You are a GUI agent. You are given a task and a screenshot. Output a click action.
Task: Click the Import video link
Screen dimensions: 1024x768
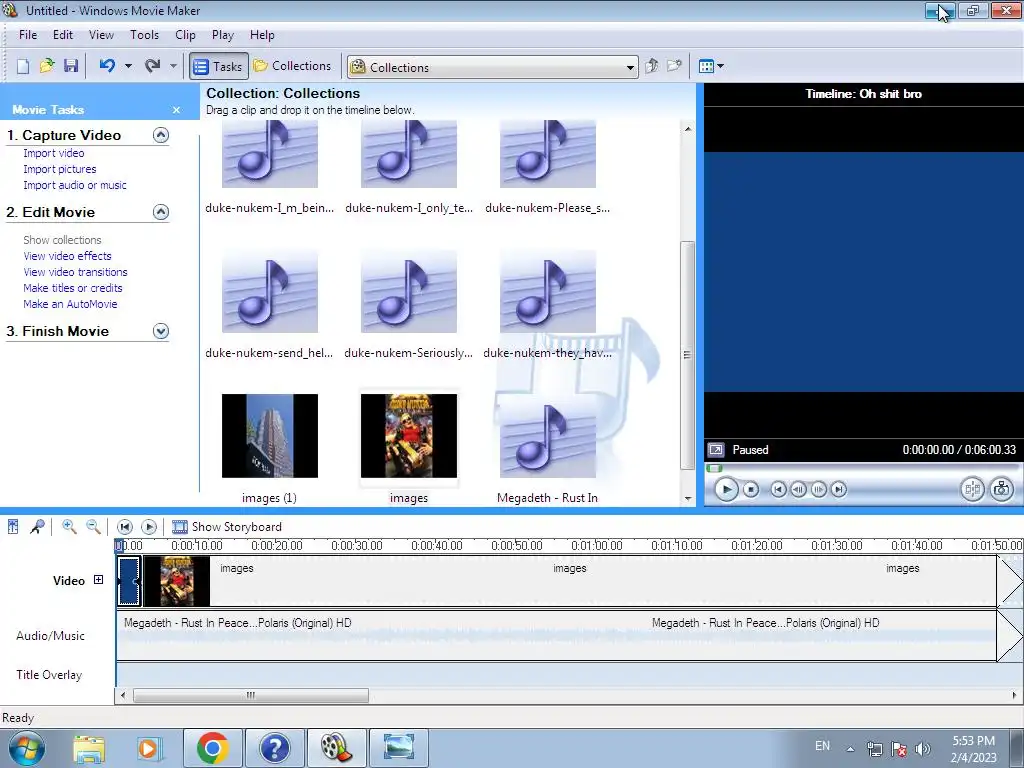(x=54, y=153)
